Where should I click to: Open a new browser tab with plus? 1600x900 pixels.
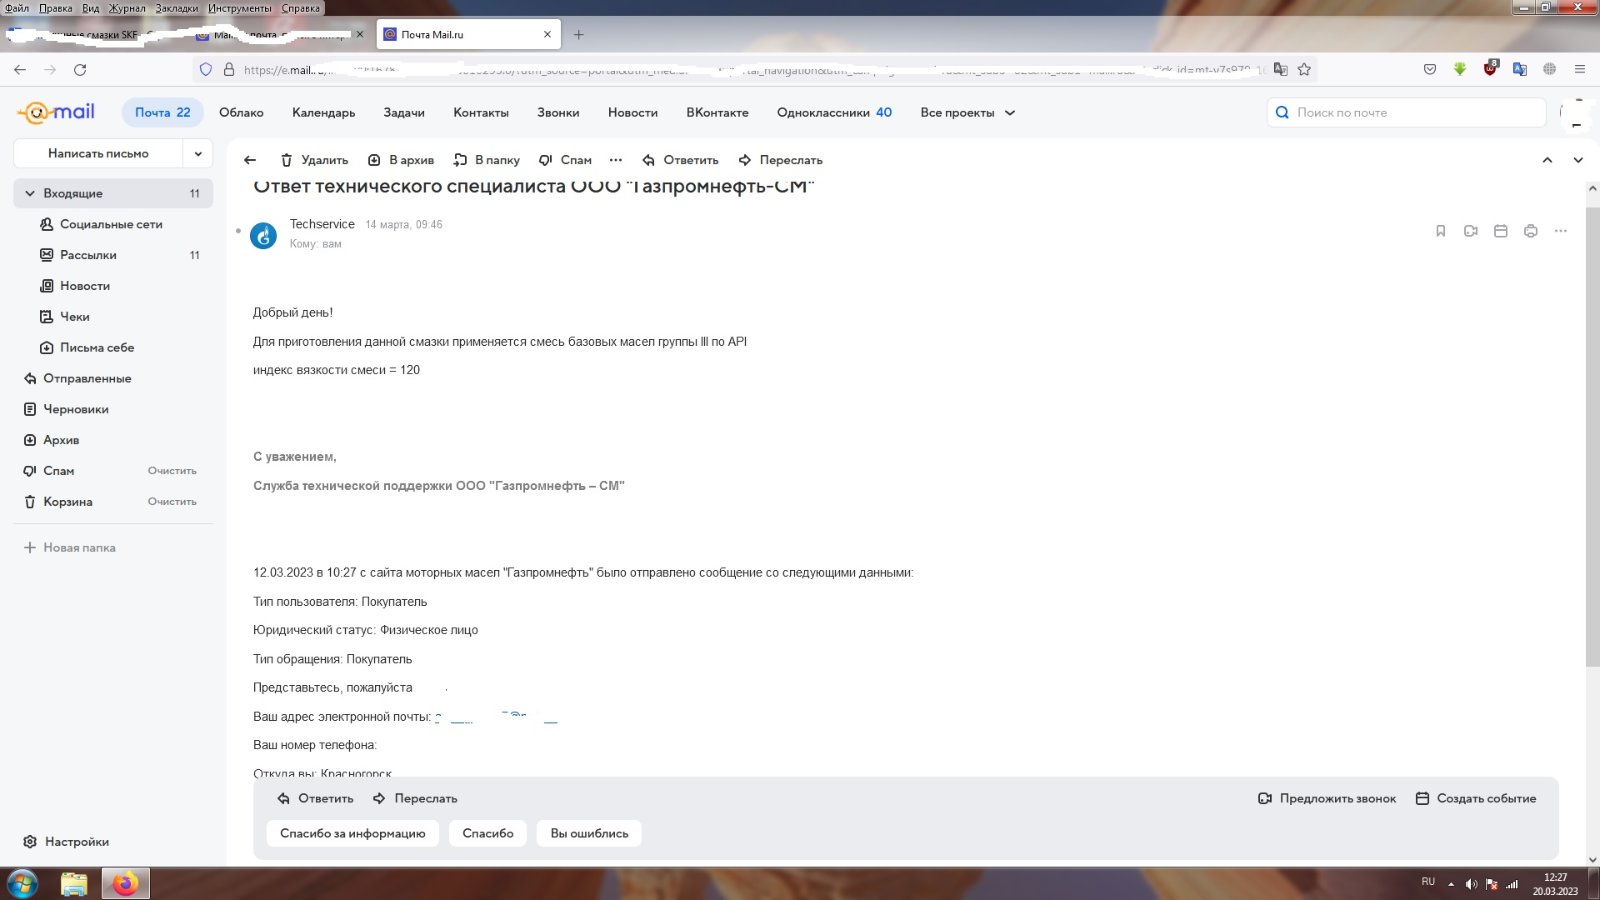pos(578,34)
